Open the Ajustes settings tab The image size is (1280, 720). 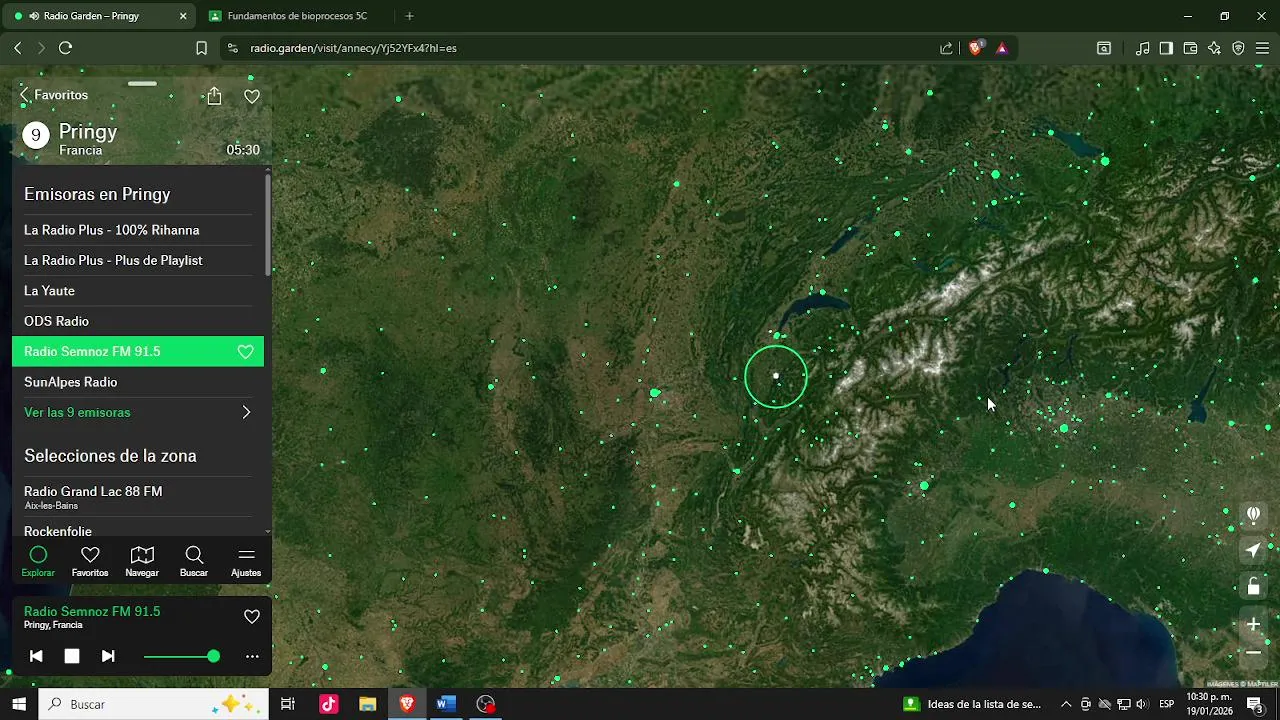[246, 562]
